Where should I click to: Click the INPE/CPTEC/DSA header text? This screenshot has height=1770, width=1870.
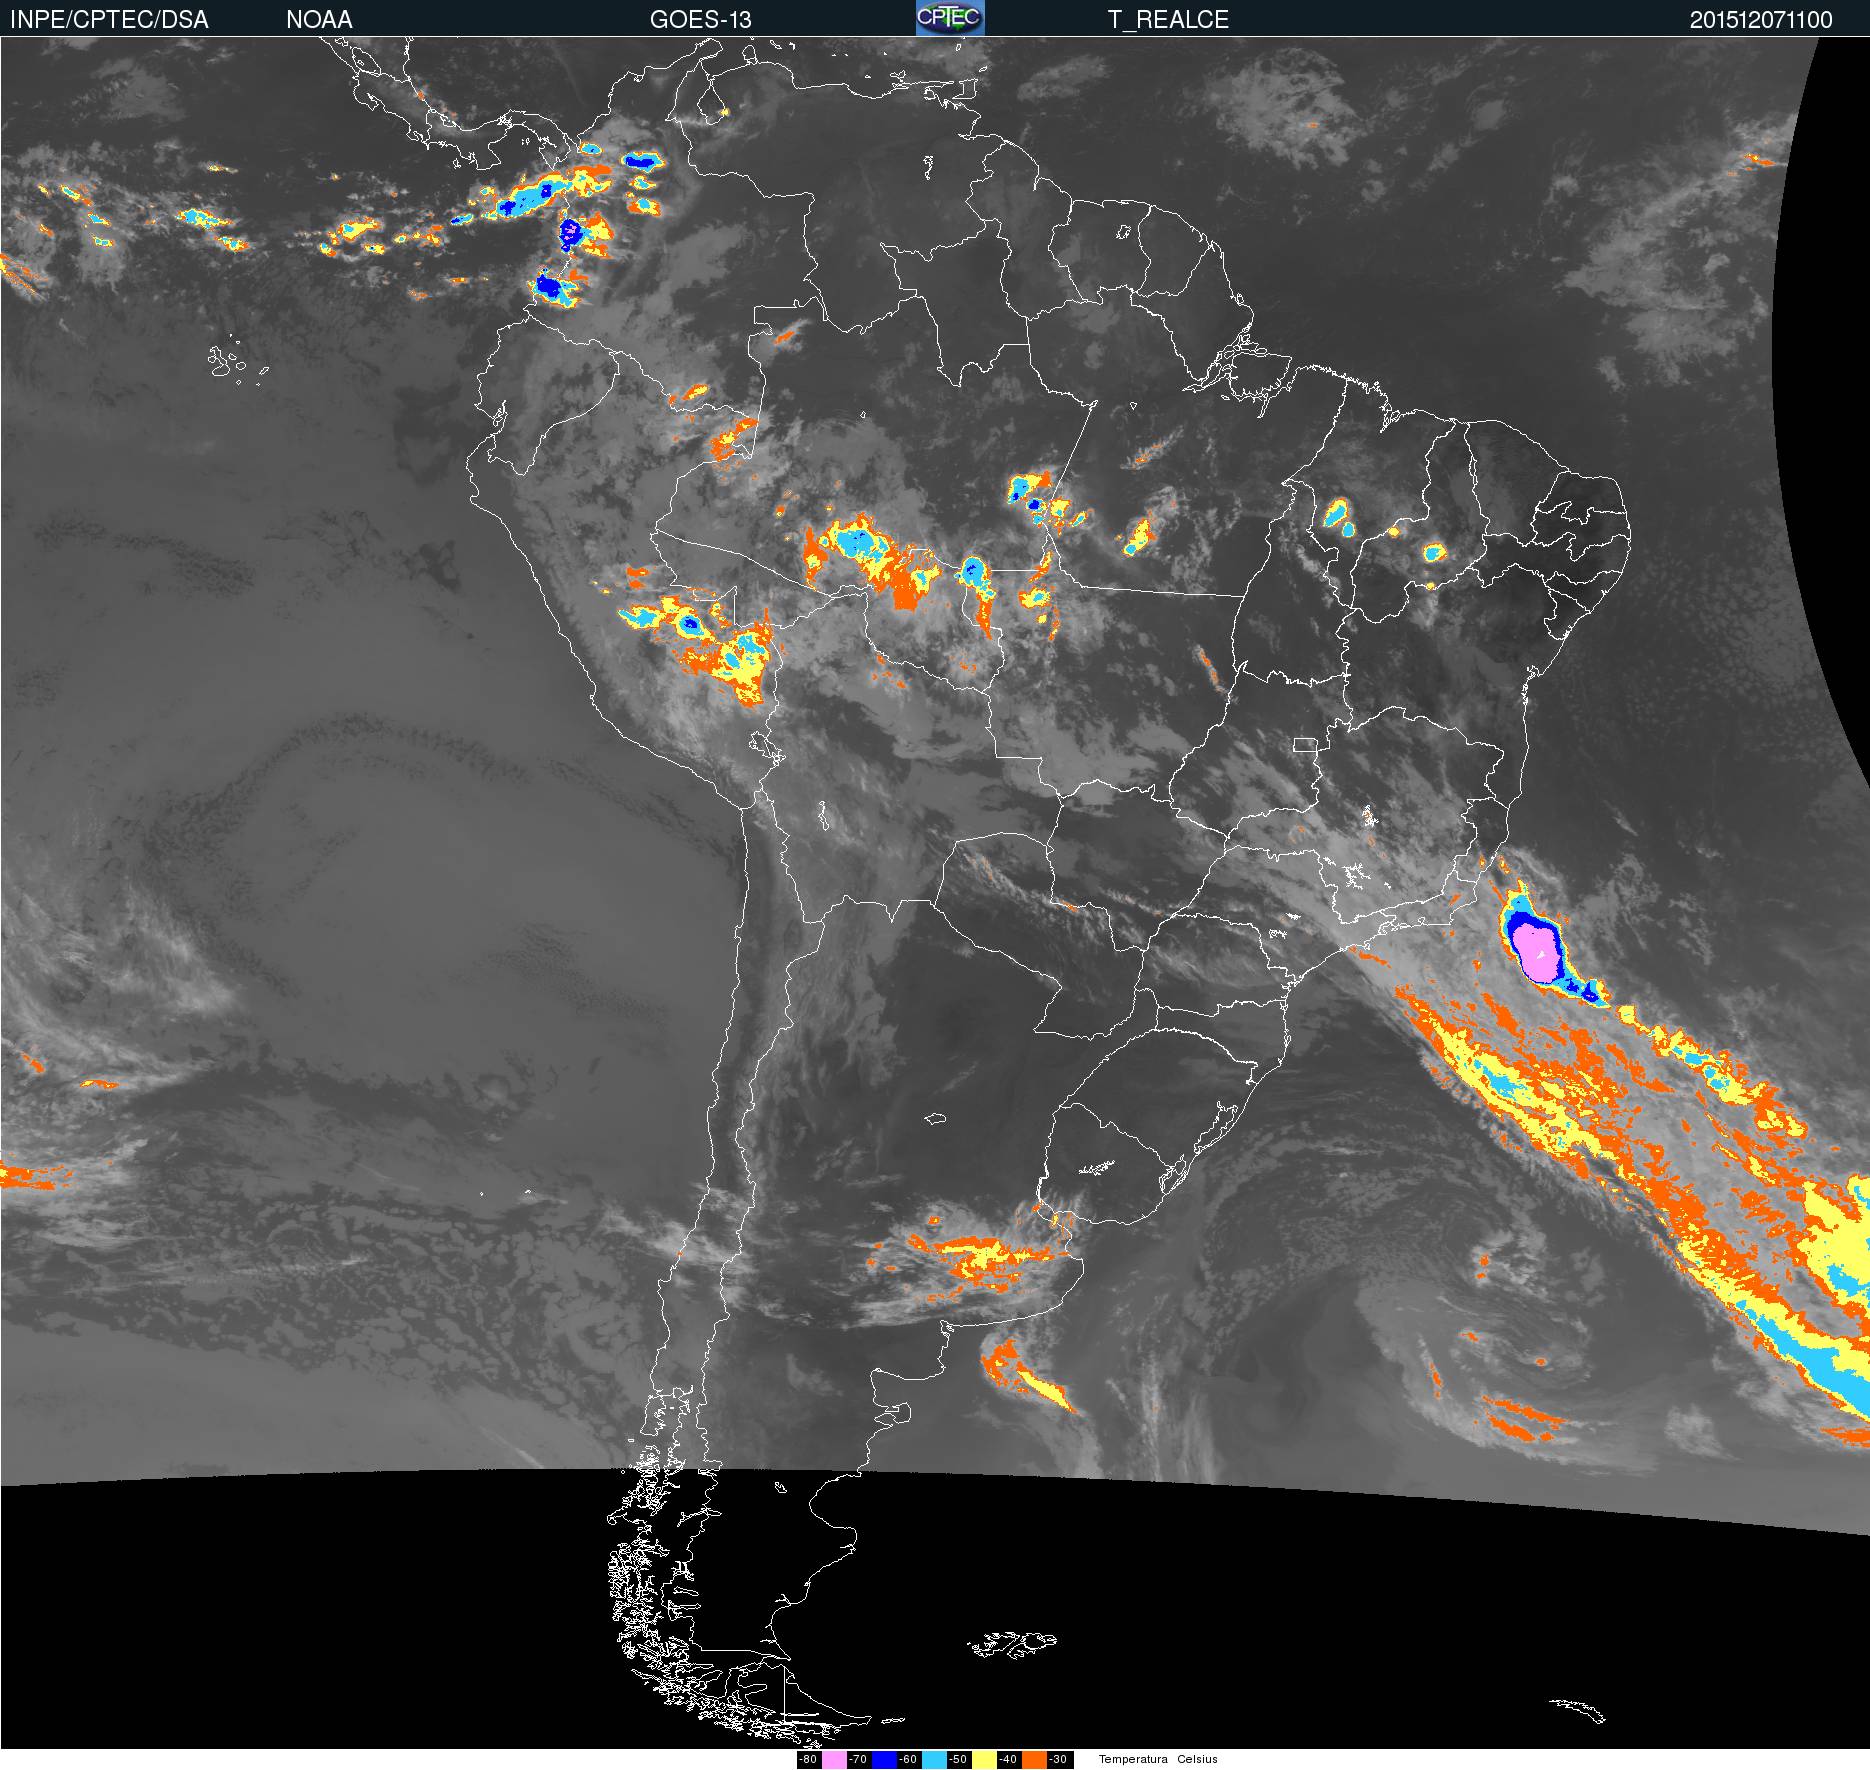coord(109,19)
